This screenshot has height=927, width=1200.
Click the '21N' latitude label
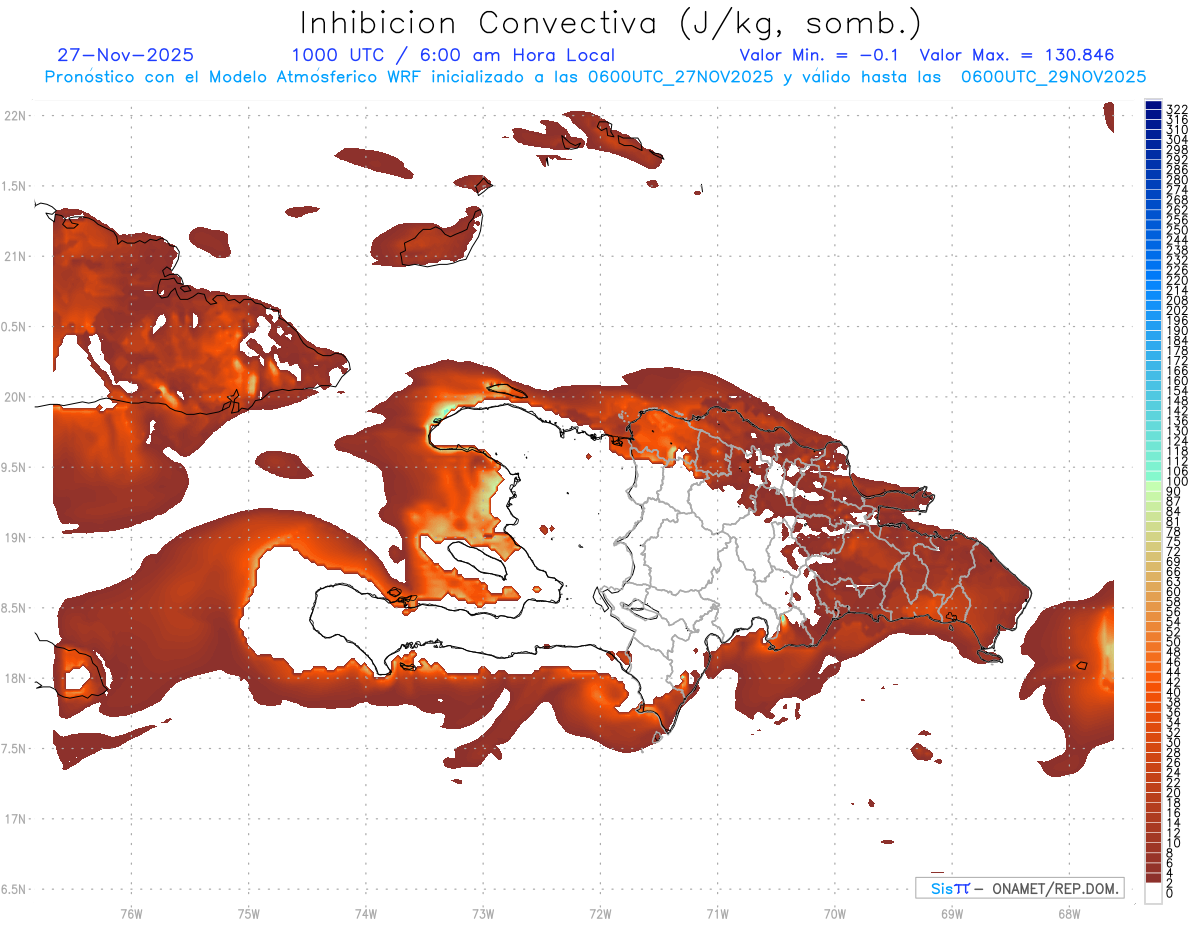click(14, 256)
